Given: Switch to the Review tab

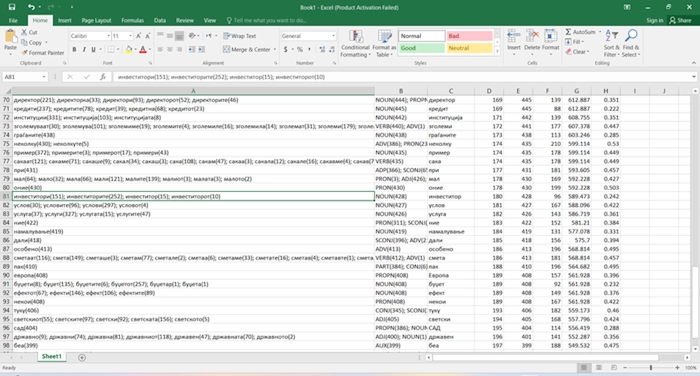Looking at the screenshot, I should pyautogui.click(x=184, y=20).
